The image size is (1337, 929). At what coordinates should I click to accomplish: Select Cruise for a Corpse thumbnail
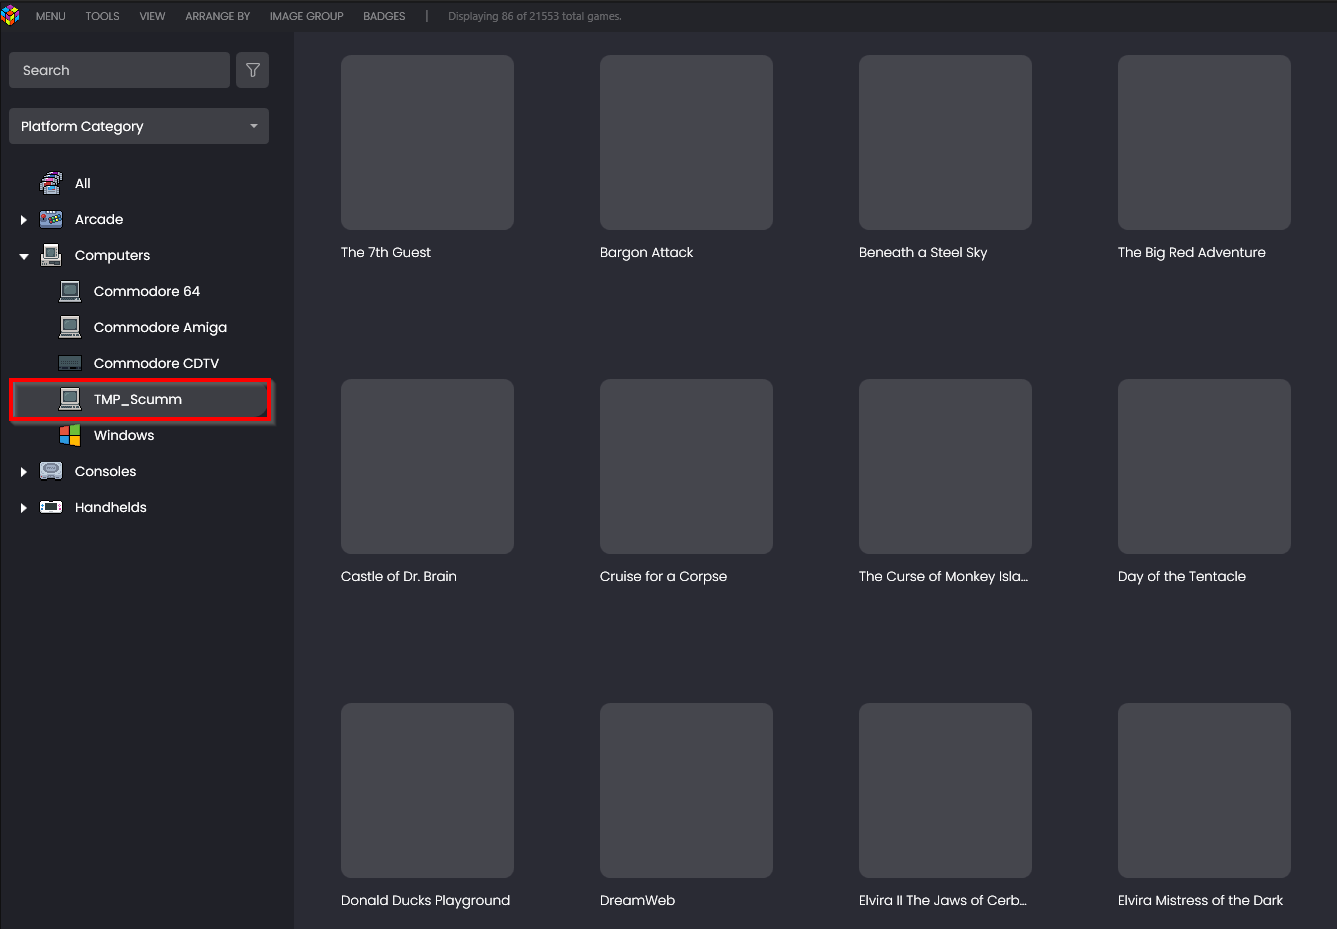(x=686, y=466)
